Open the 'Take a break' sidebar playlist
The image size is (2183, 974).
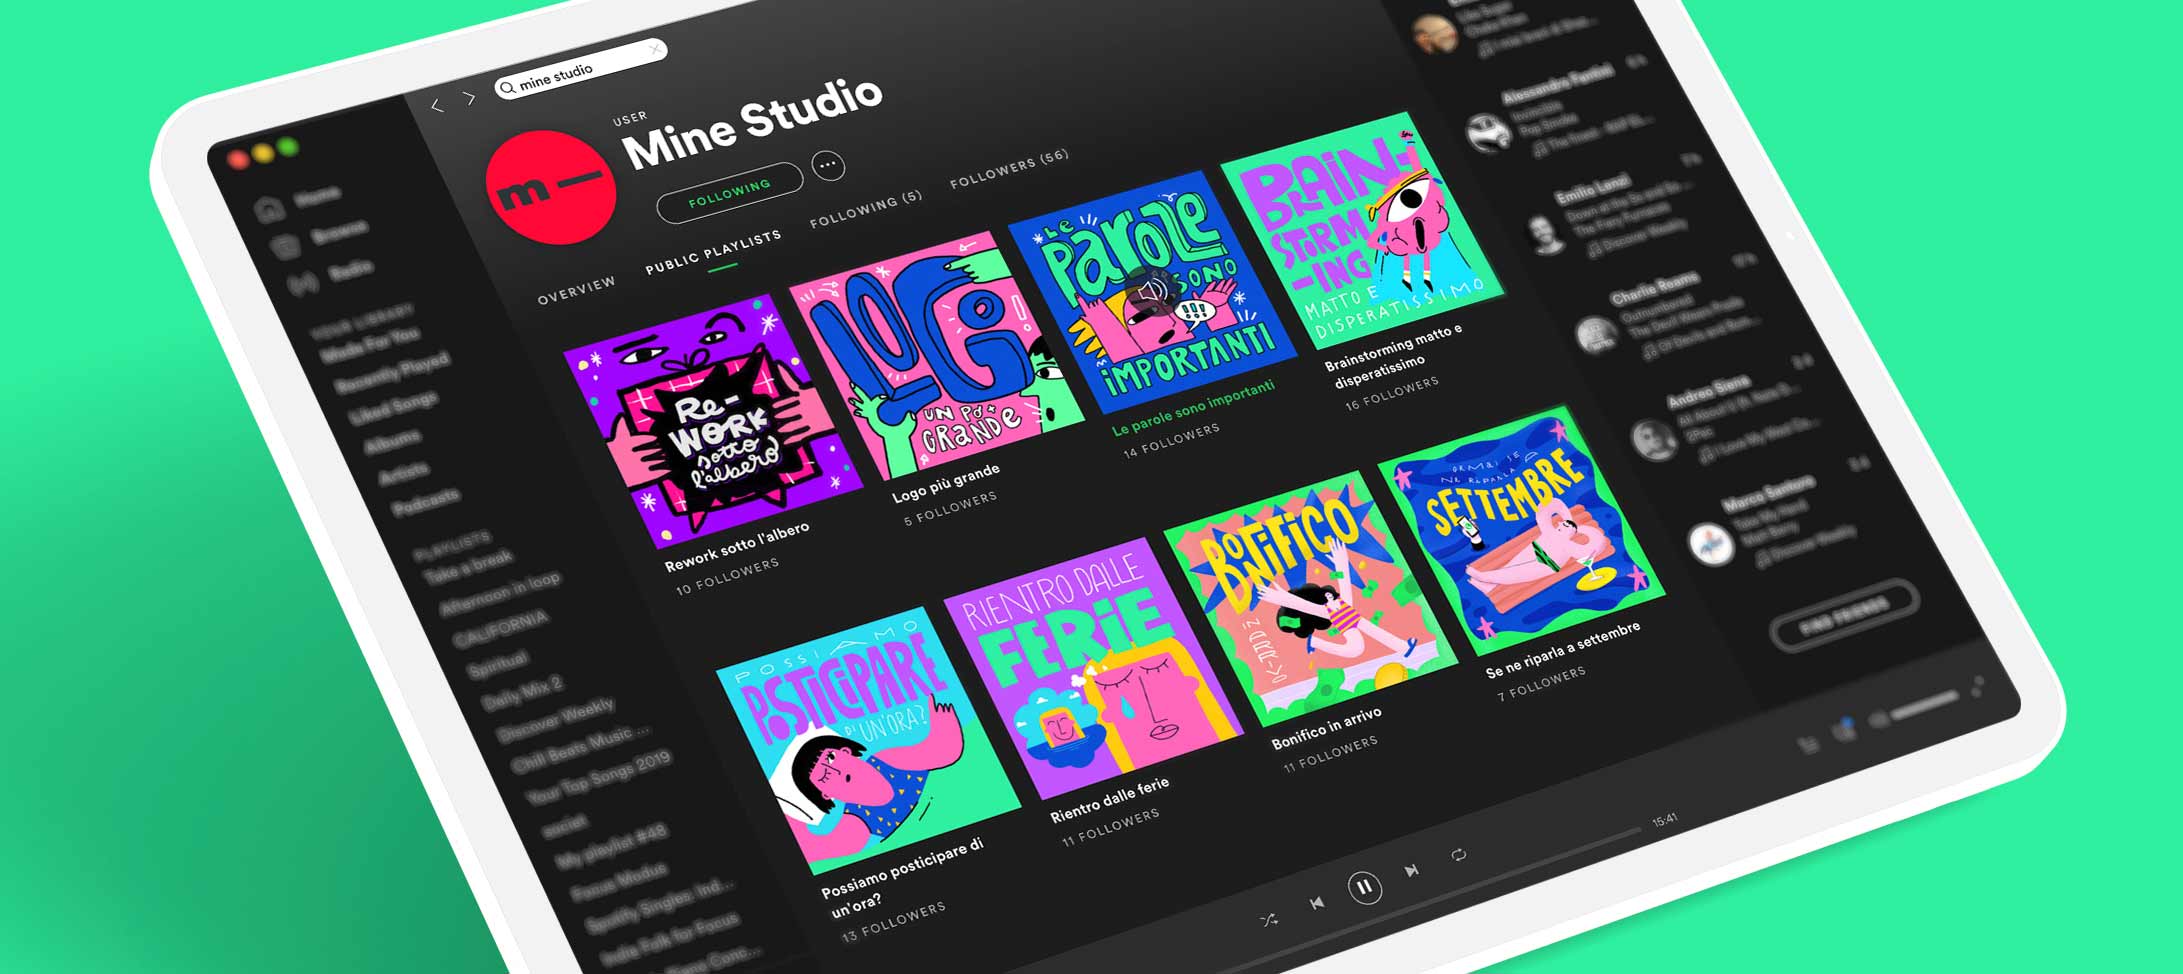[468, 567]
